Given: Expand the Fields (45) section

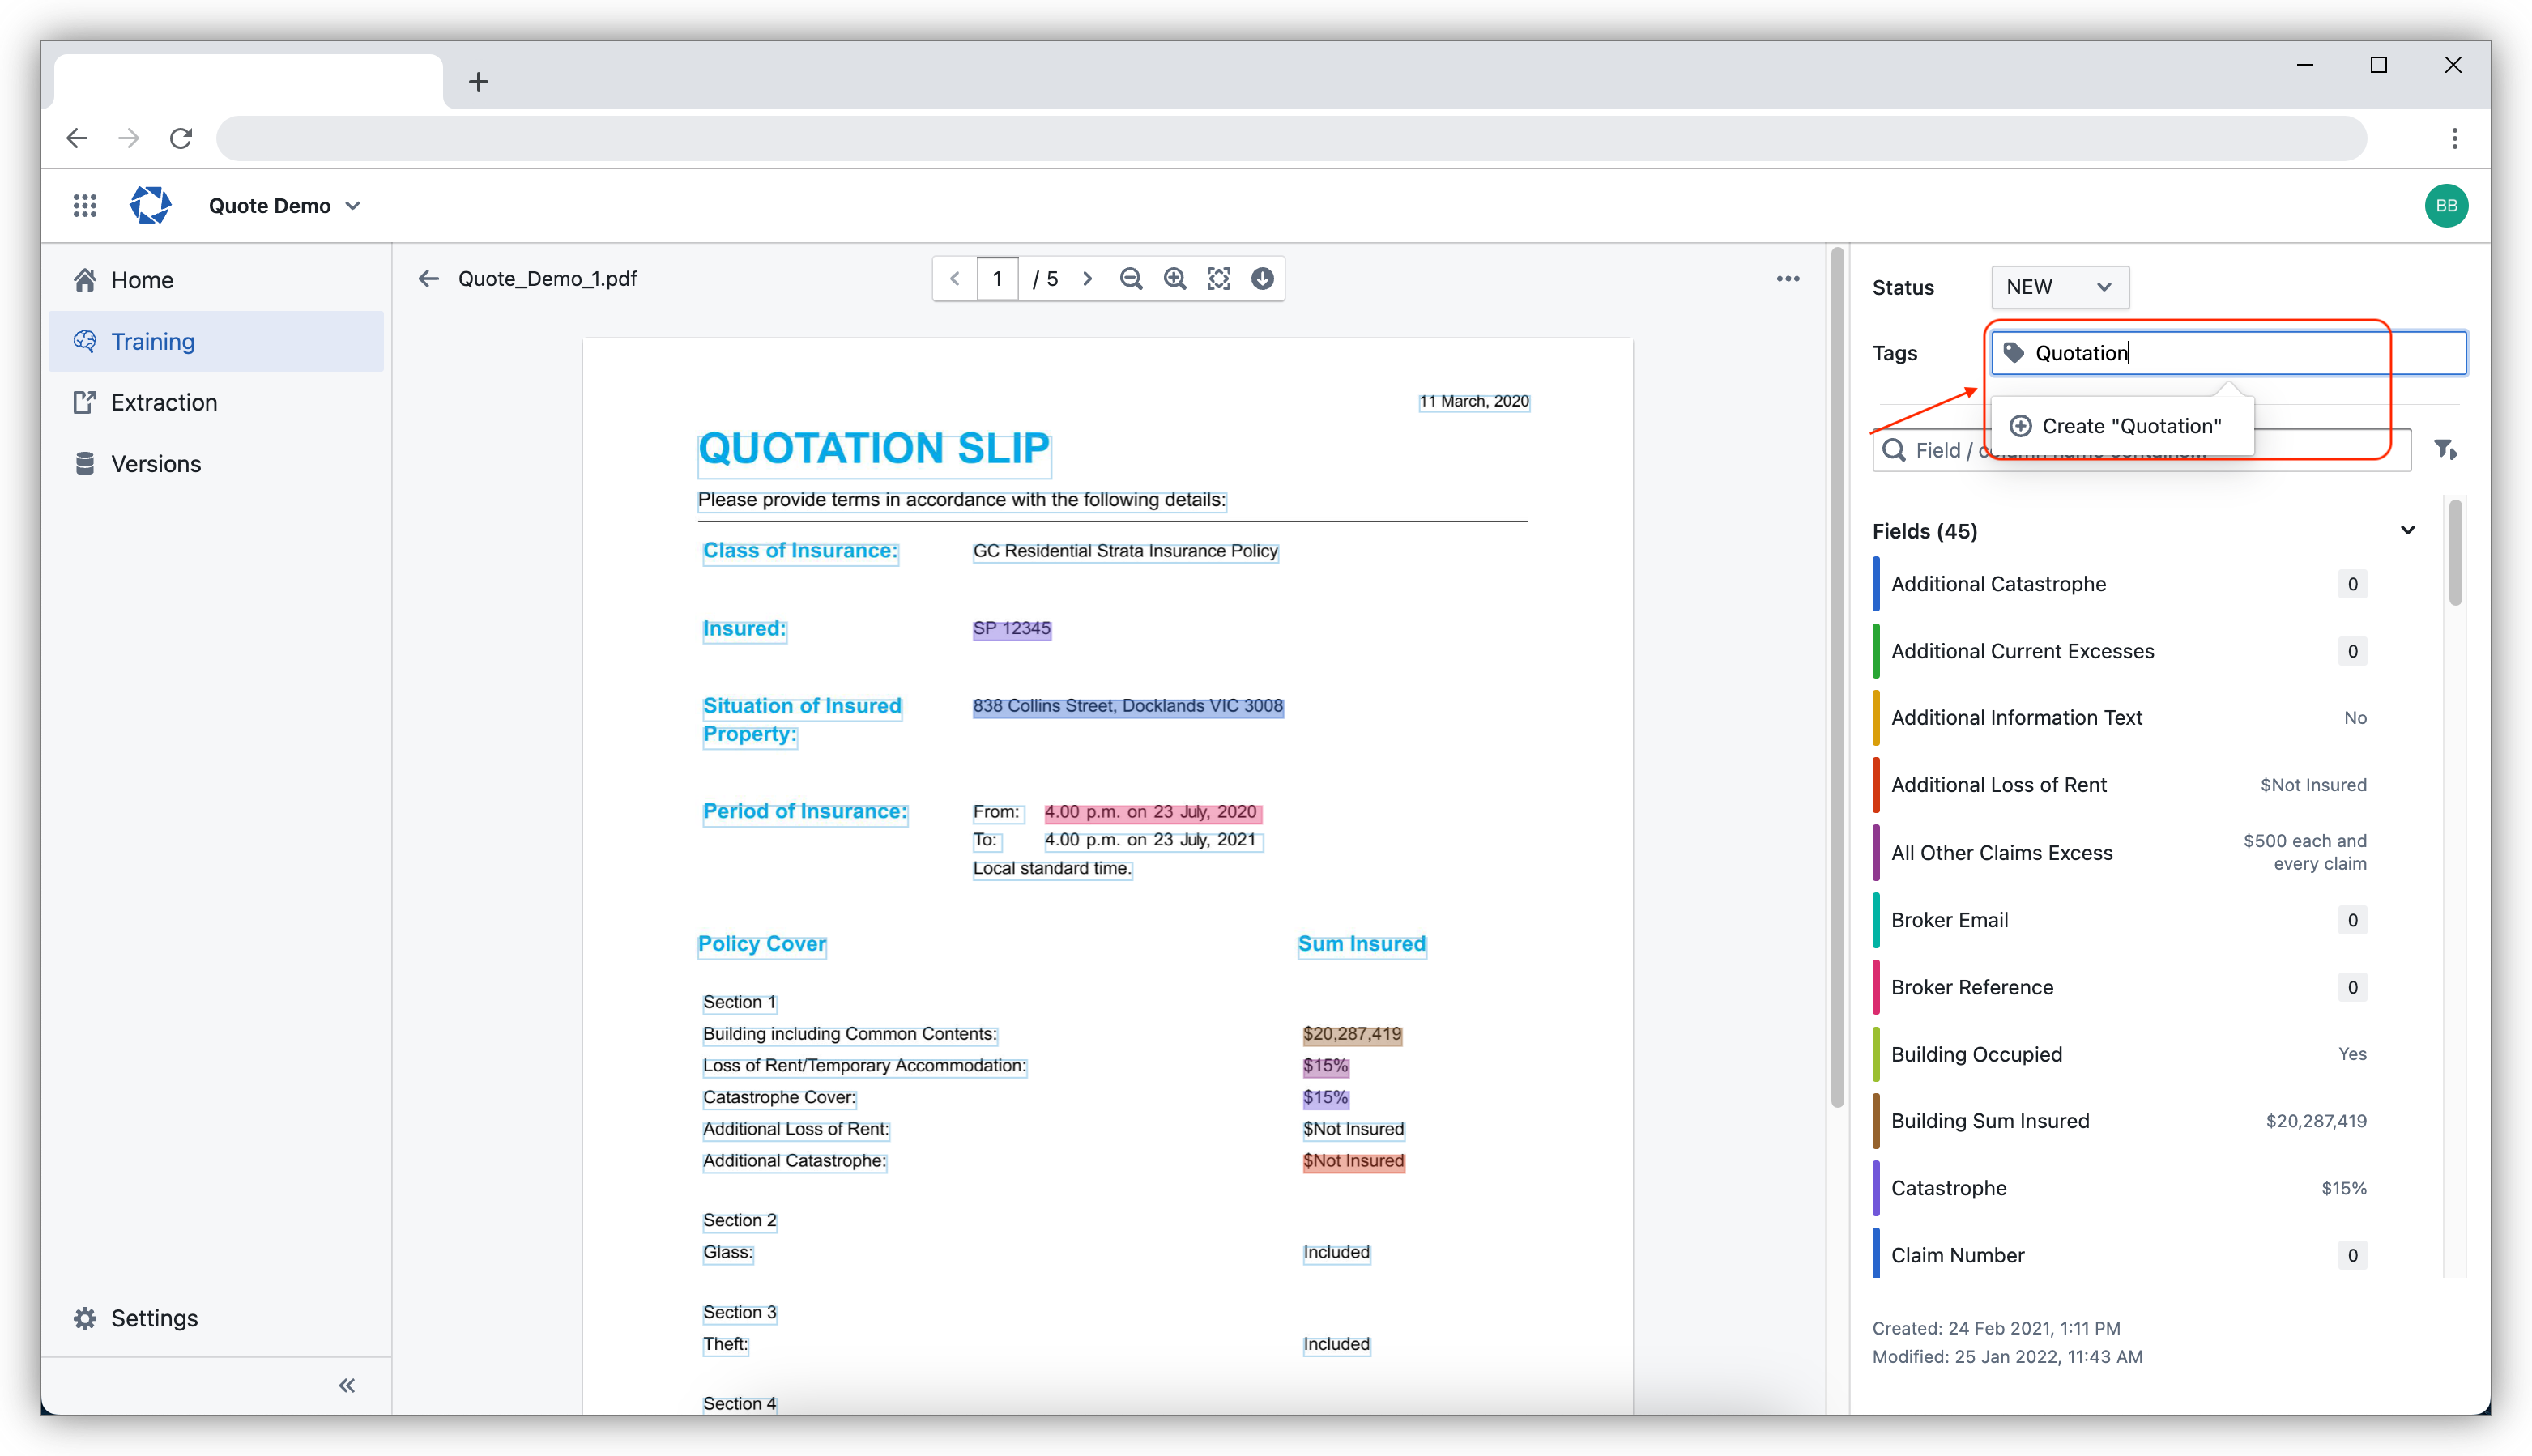Looking at the screenshot, I should tap(2406, 530).
